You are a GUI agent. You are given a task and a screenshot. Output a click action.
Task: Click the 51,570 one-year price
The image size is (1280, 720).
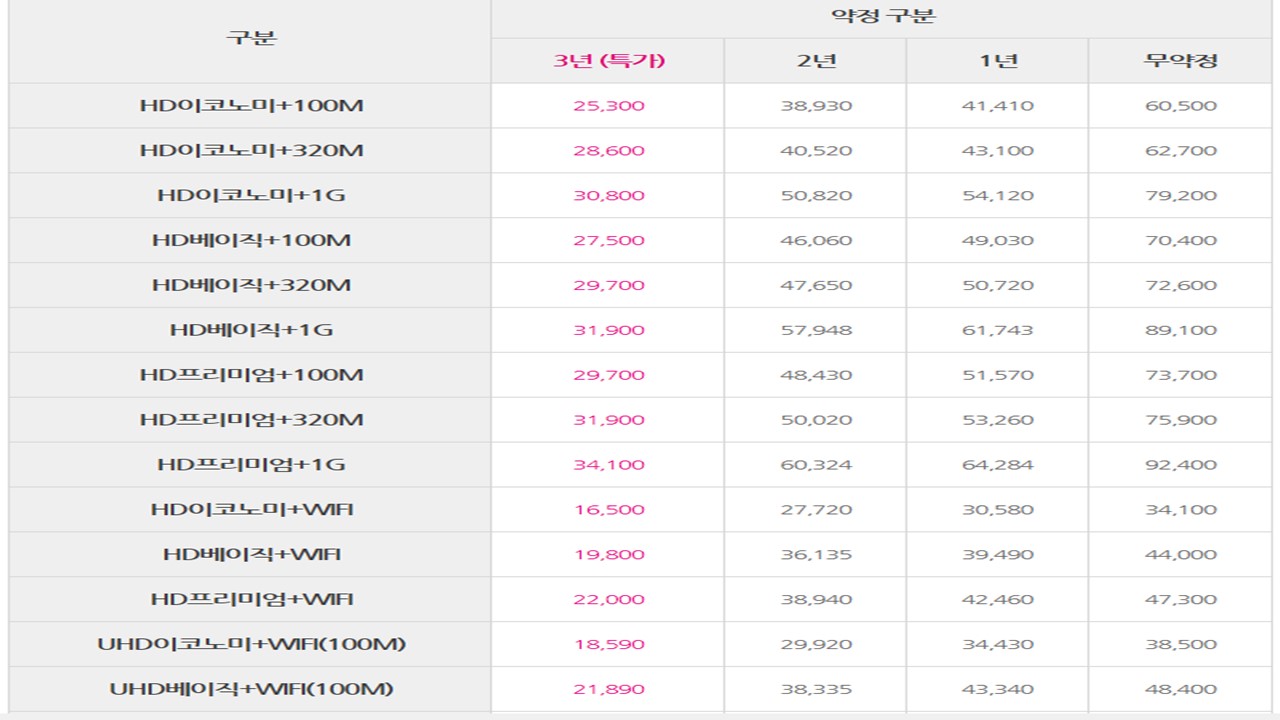pos(998,375)
